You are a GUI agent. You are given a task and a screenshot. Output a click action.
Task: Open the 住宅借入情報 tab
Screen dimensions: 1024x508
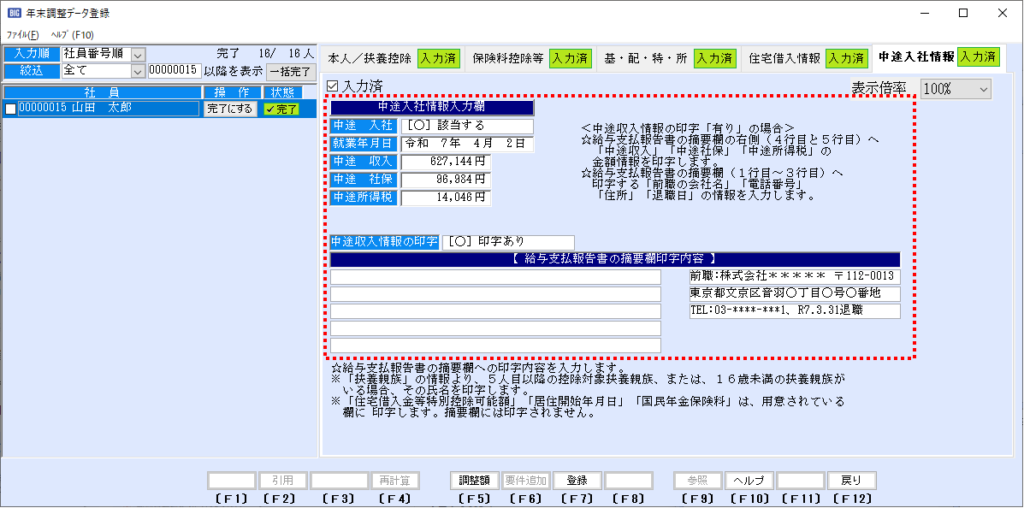785,58
